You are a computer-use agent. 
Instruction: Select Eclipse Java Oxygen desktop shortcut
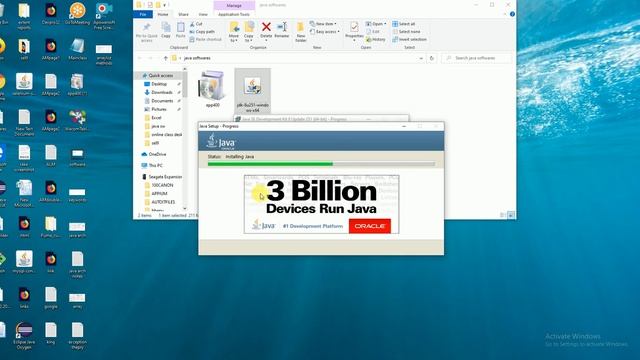tap(24, 336)
